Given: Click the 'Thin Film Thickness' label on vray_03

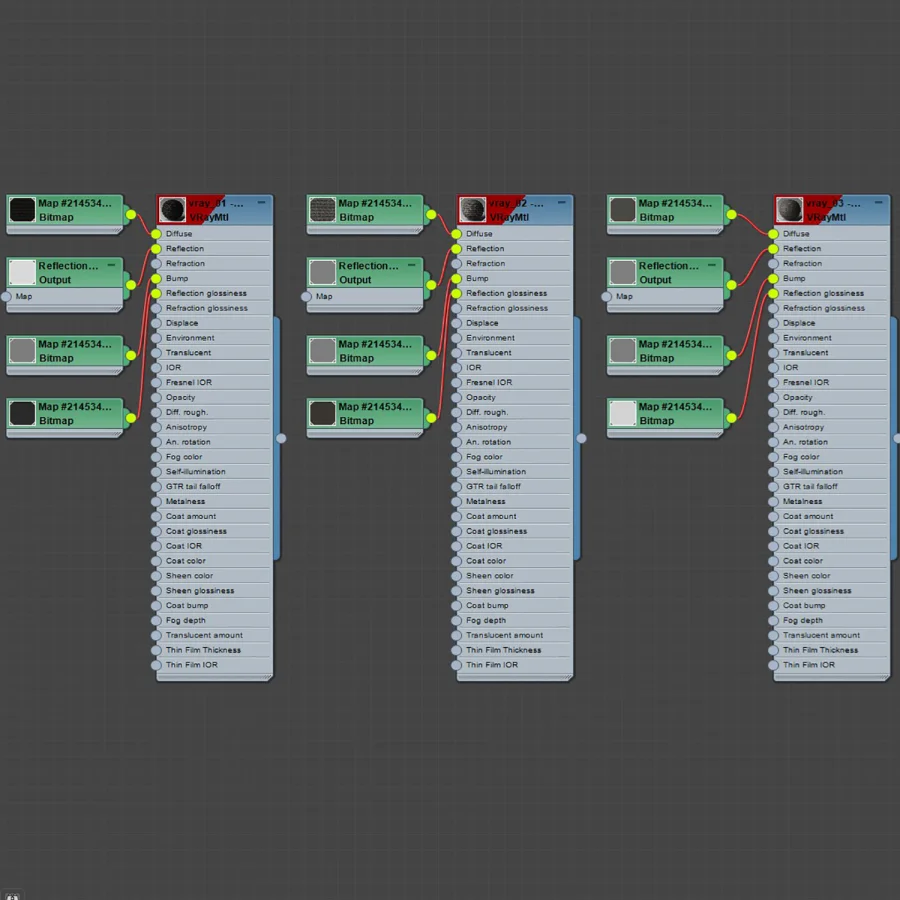Looking at the screenshot, I should pos(820,650).
